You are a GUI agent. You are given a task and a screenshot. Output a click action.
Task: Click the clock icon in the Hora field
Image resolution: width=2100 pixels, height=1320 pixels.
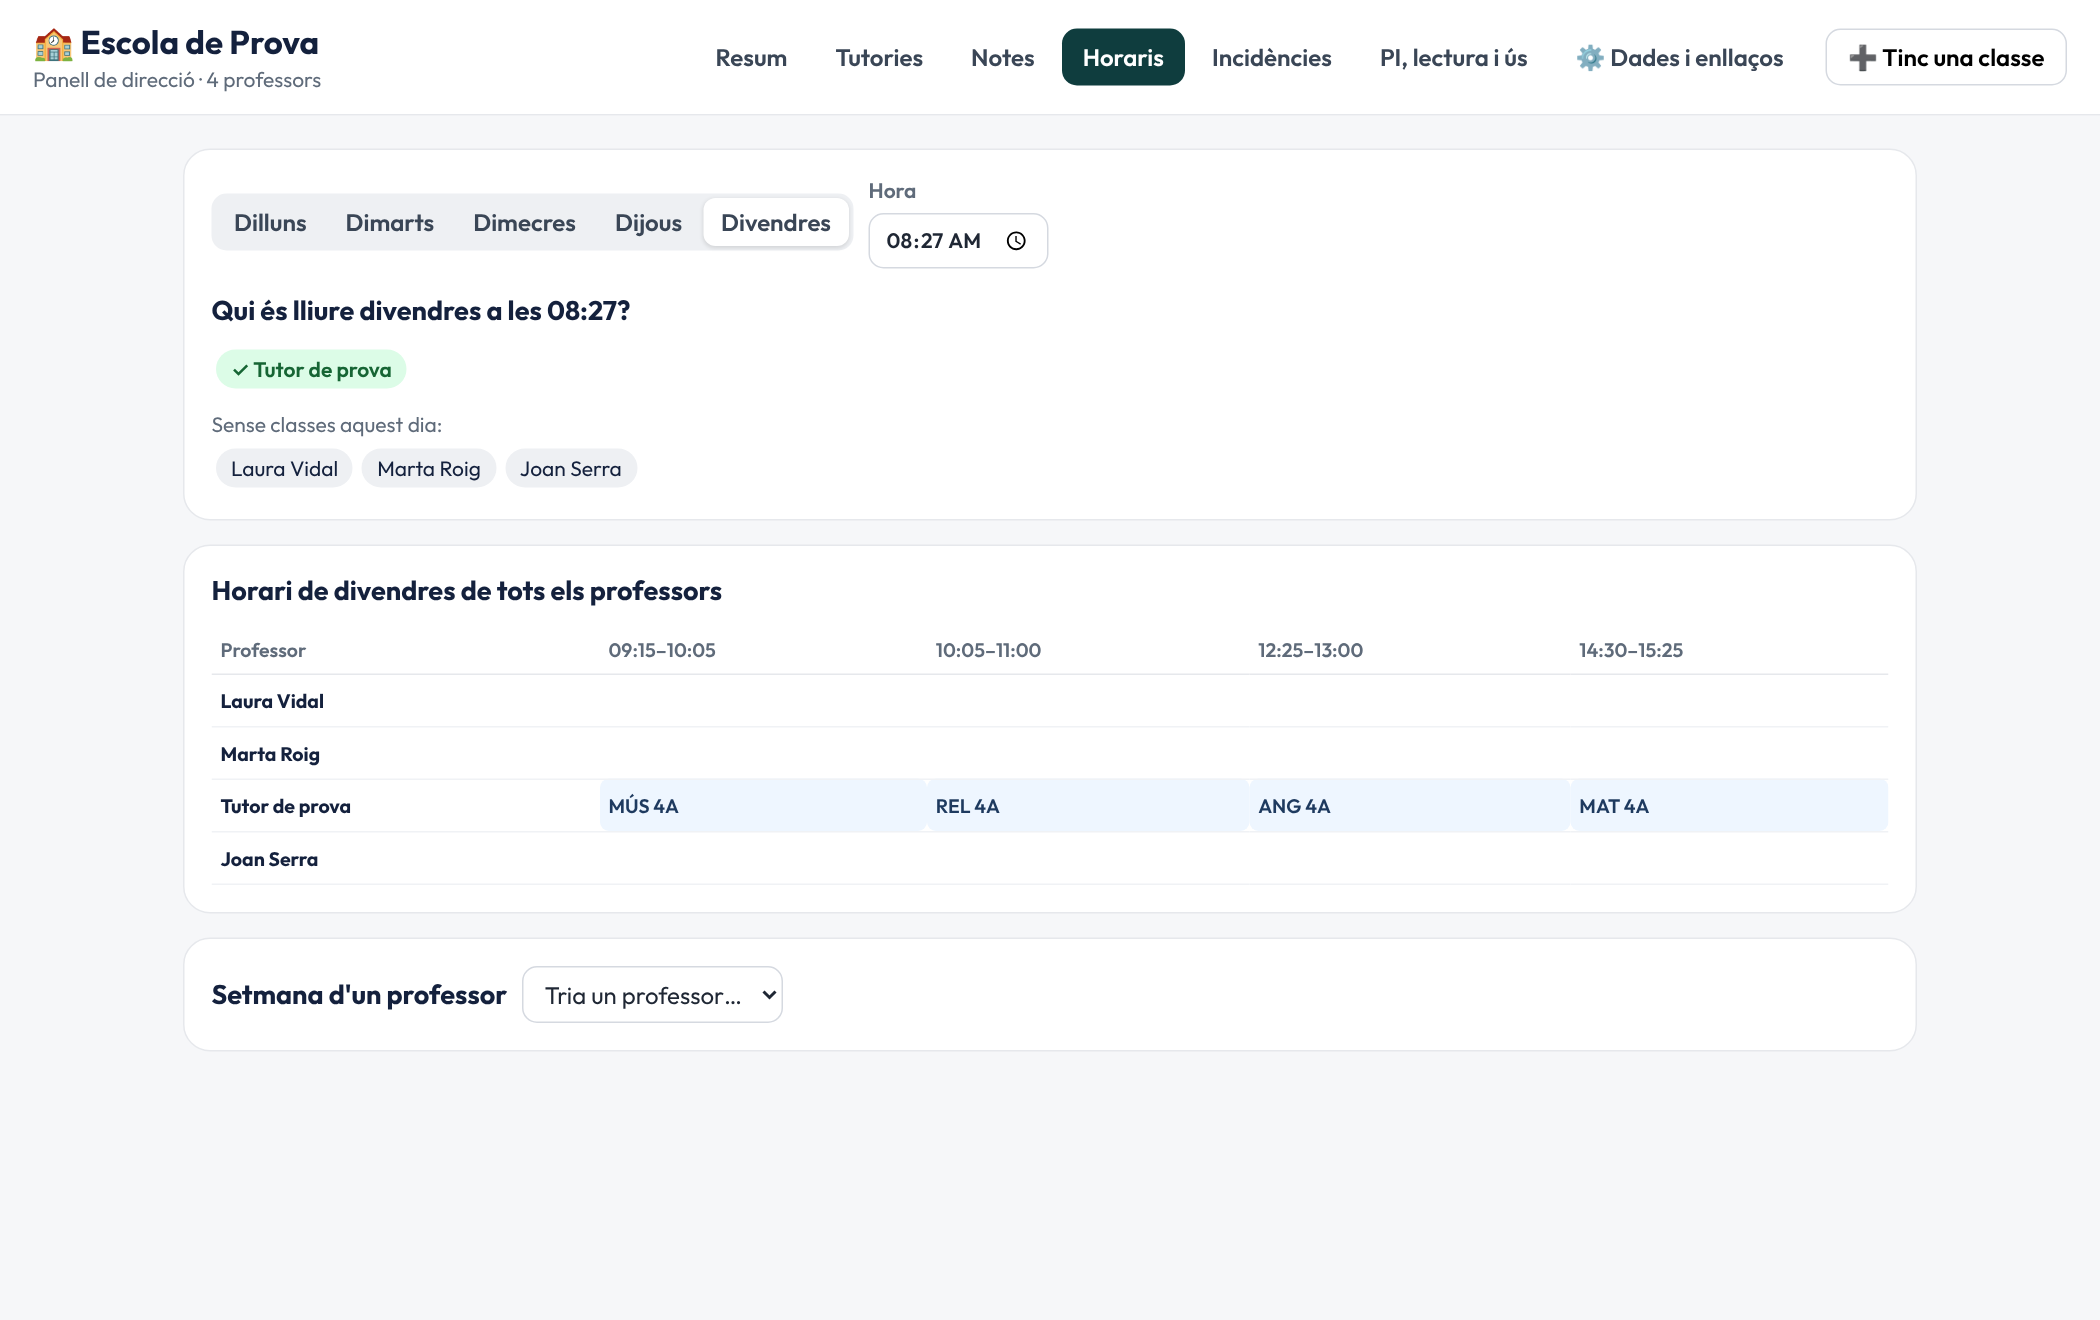click(x=1016, y=241)
